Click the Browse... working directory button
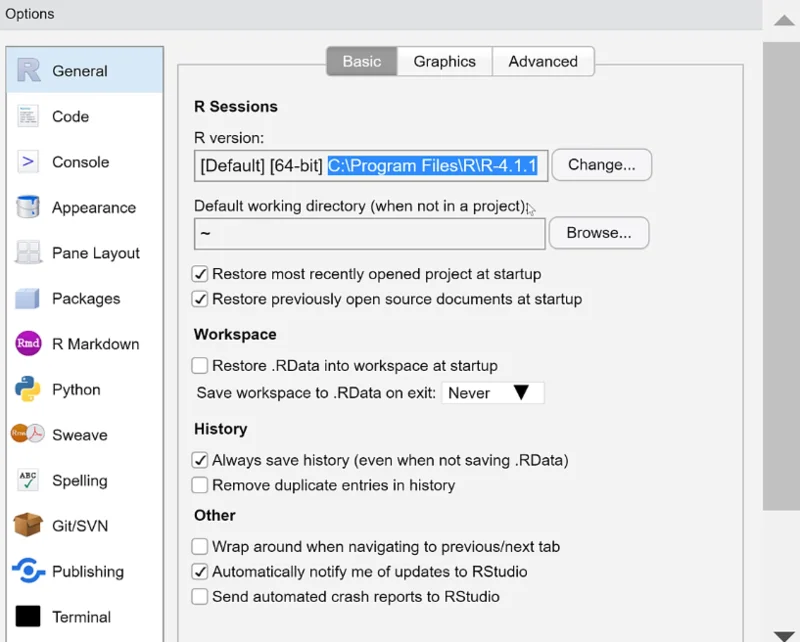Viewport: 800px width, 642px height. pyautogui.click(x=599, y=233)
